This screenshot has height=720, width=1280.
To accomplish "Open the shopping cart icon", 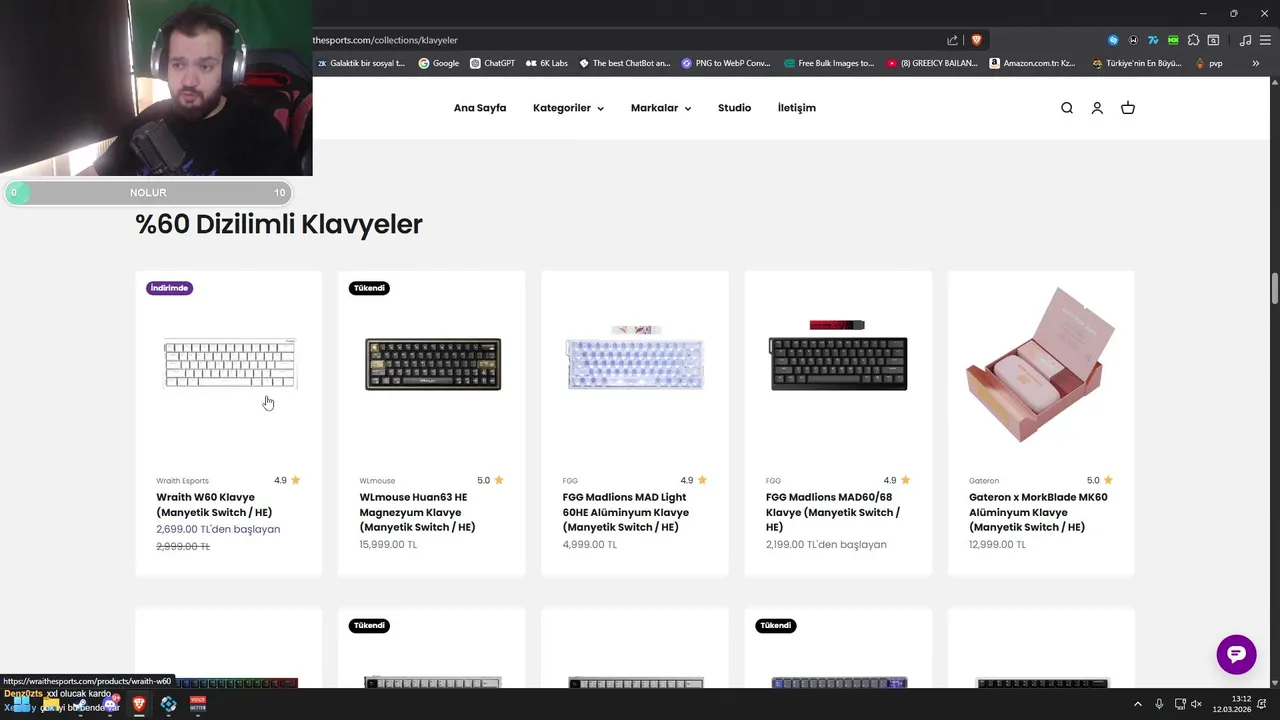I will click(x=1128, y=108).
